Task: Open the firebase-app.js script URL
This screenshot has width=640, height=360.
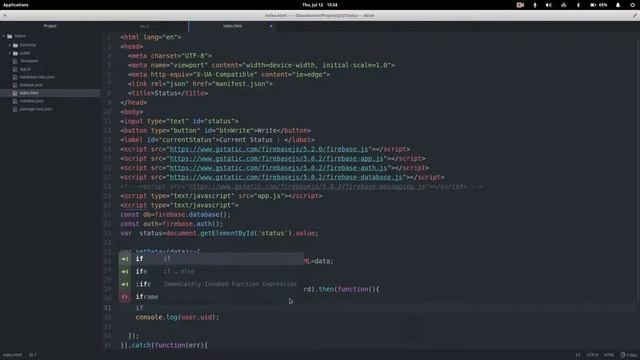Action: [x=276, y=159]
